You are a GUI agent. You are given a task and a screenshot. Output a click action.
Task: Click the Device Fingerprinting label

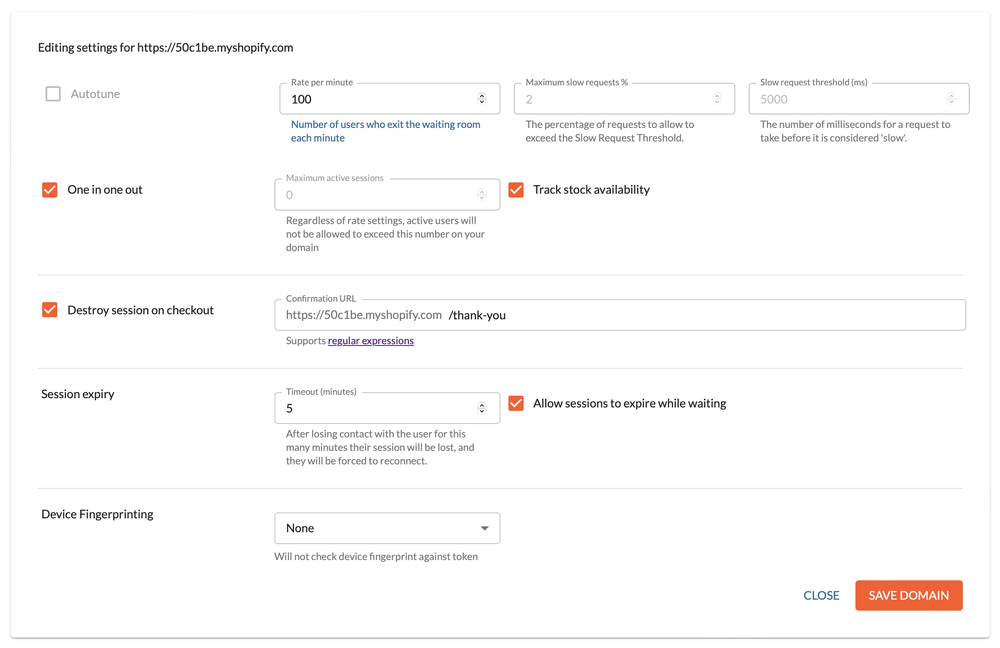(97, 514)
